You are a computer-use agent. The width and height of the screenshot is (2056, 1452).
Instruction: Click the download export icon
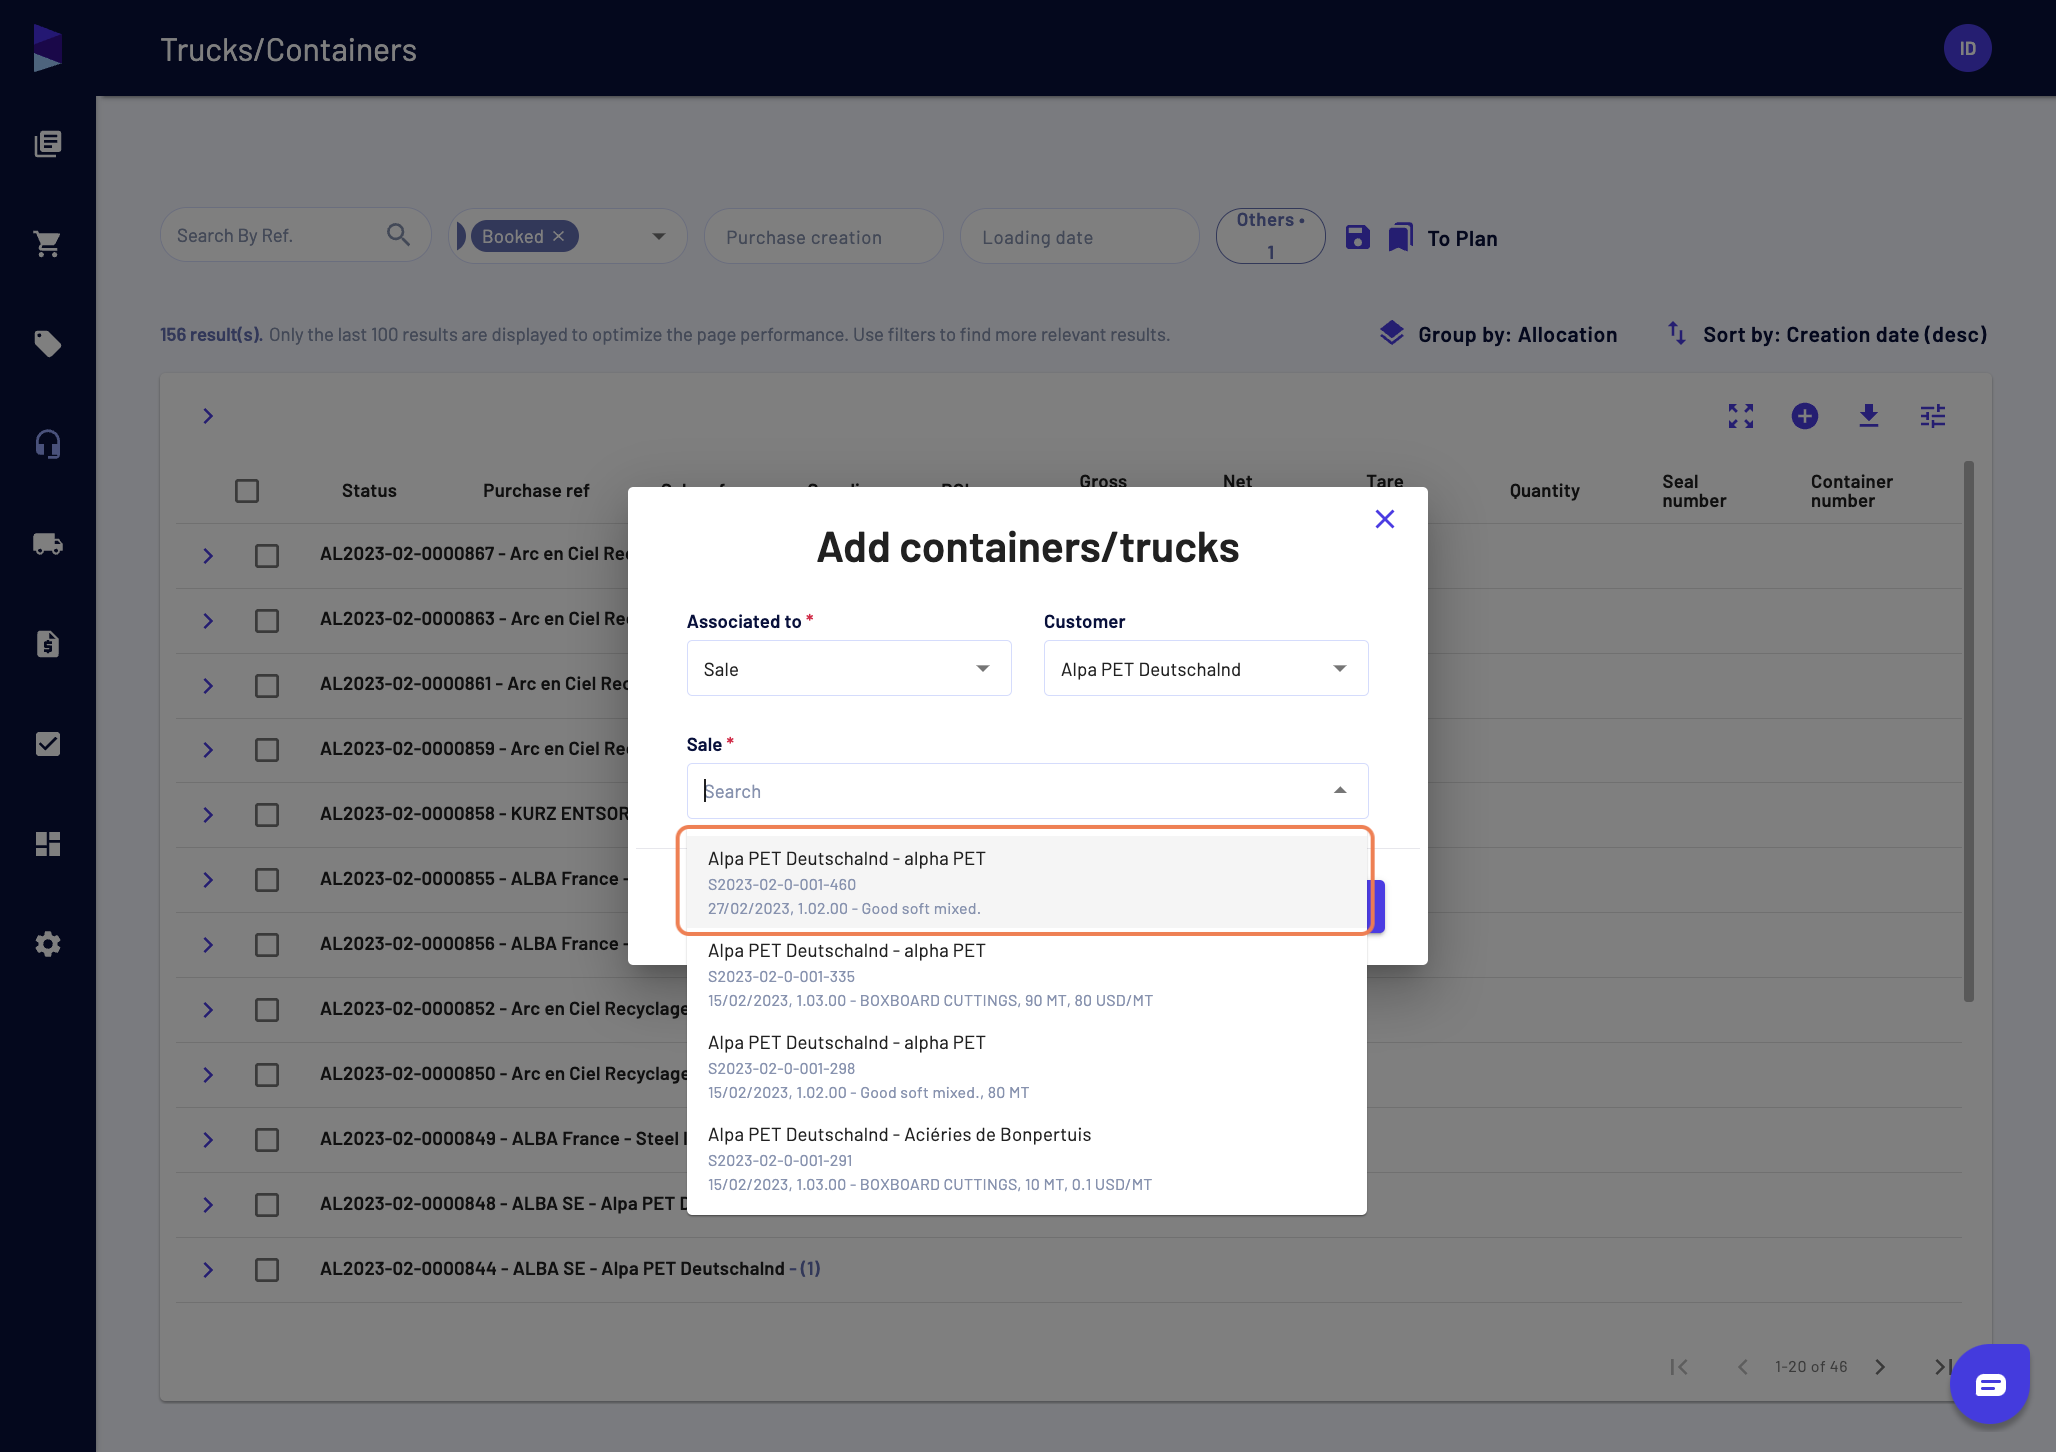click(x=1869, y=416)
